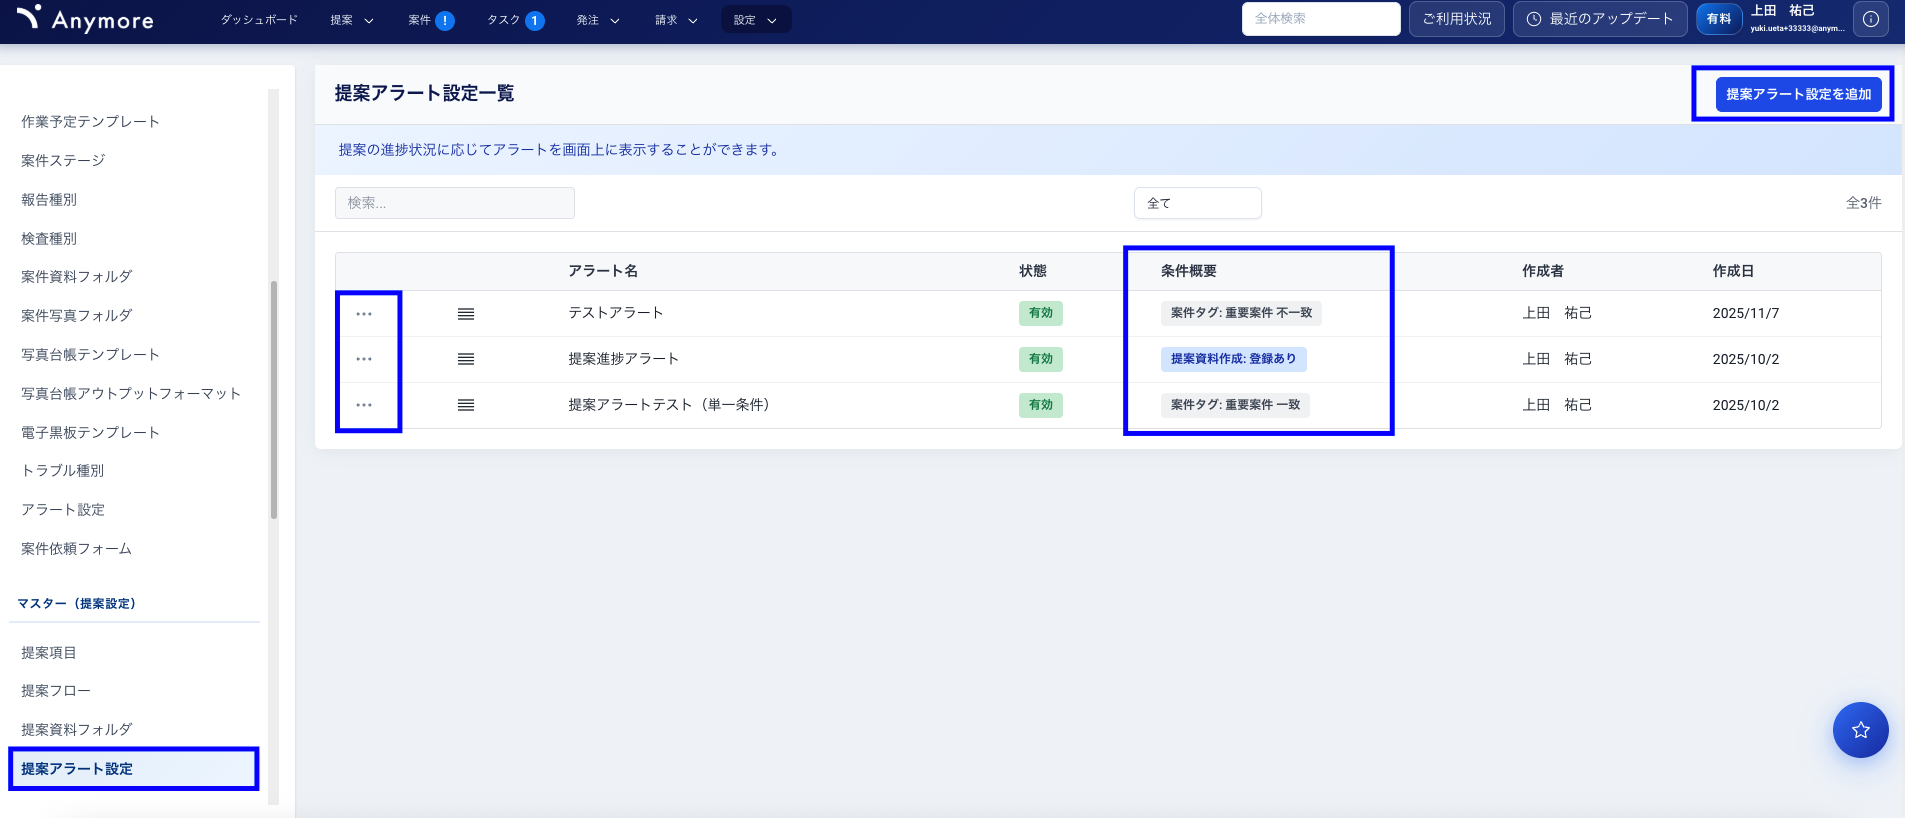Open the 案件 menu item
Viewport: 1905px width, 818px height.
pyautogui.click(x=419, y=20)
